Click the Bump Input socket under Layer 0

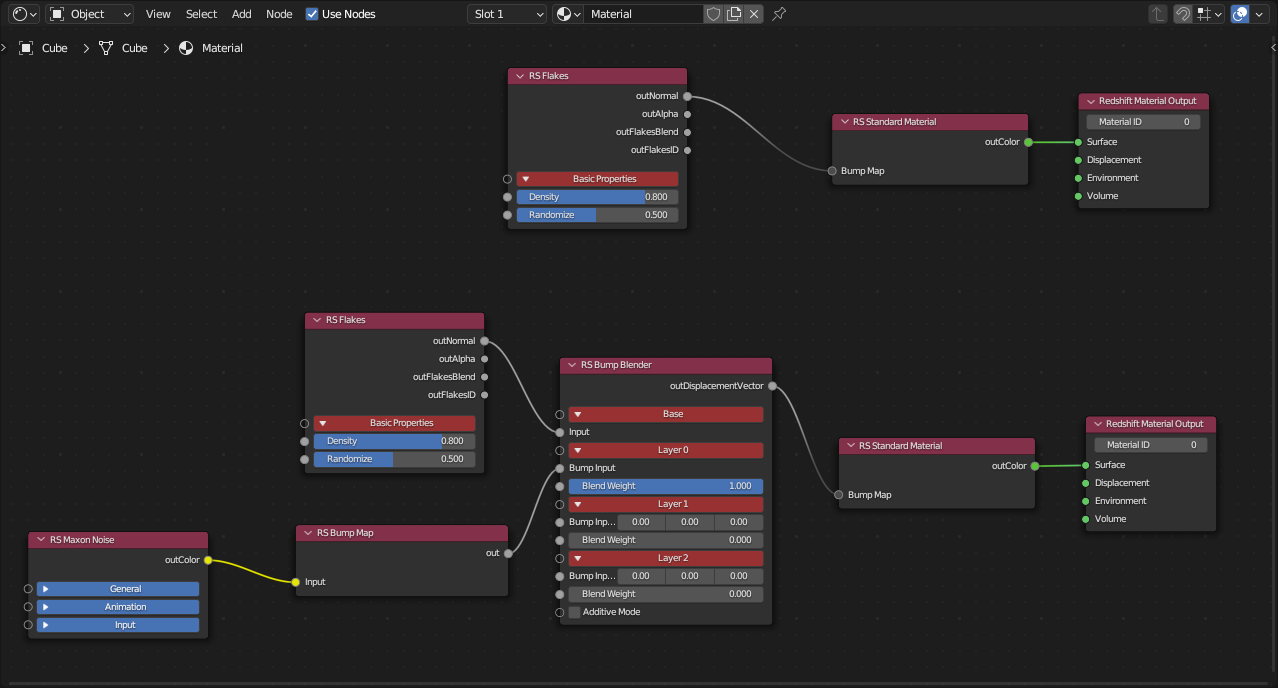tap(560, 468)
